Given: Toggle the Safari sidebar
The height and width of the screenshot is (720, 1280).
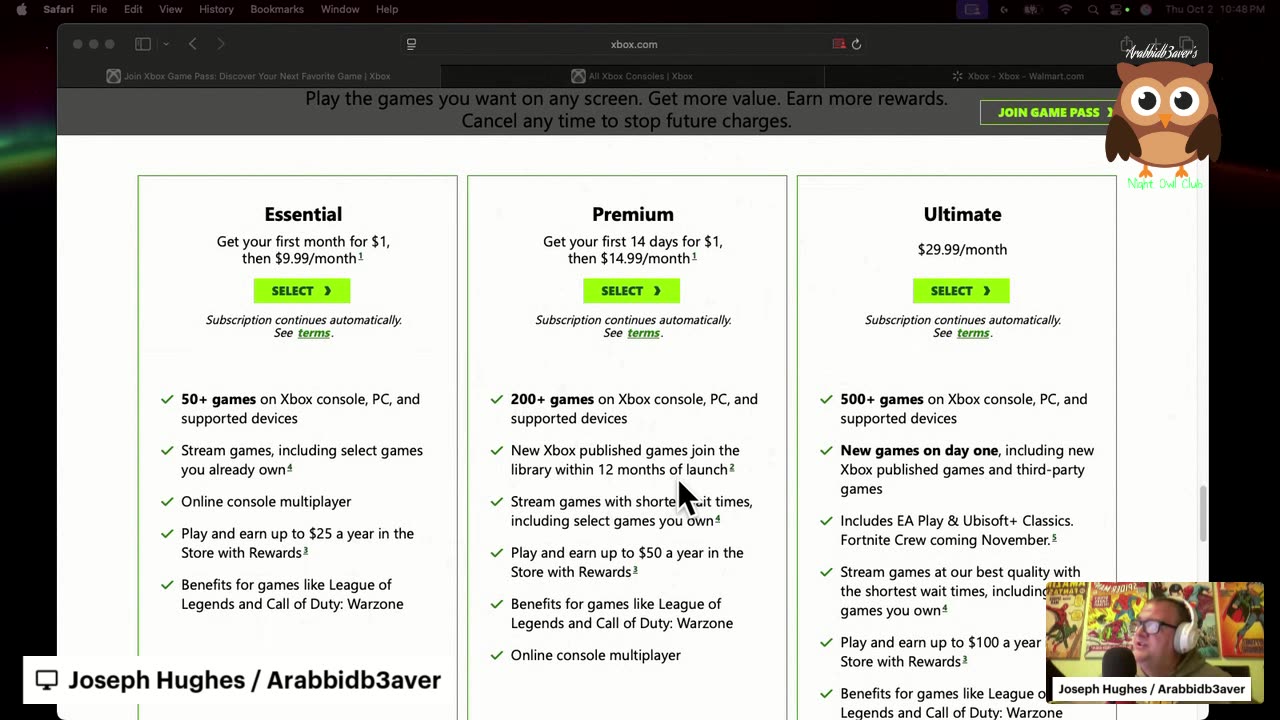Looking at the screenshot, I should point(143,44).
